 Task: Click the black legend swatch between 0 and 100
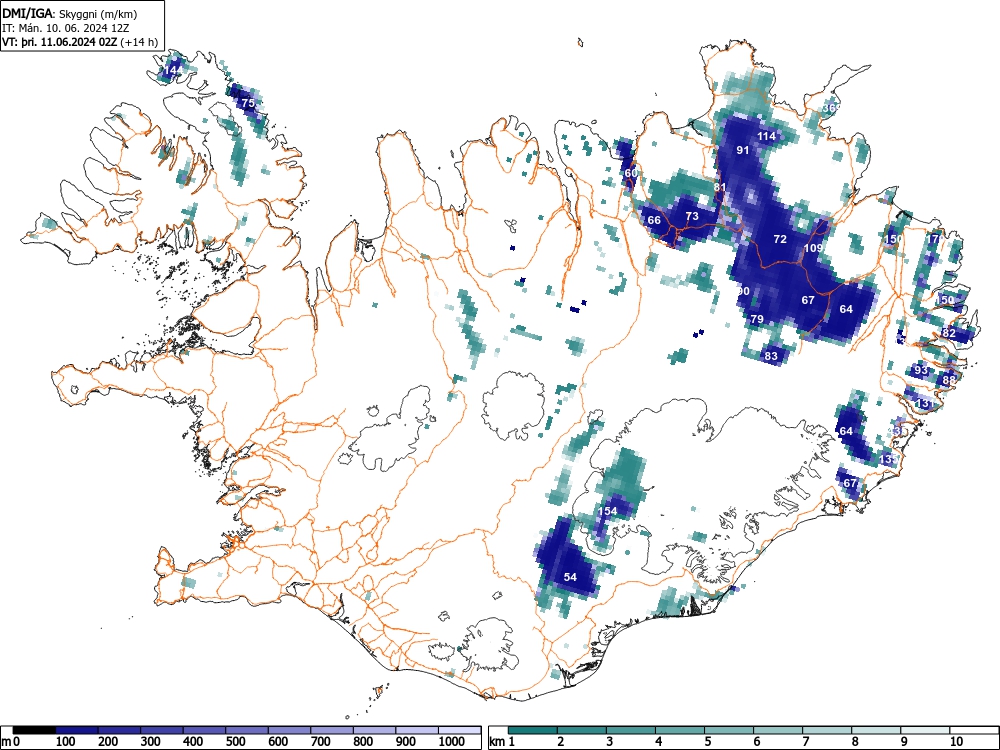(34, 730)
